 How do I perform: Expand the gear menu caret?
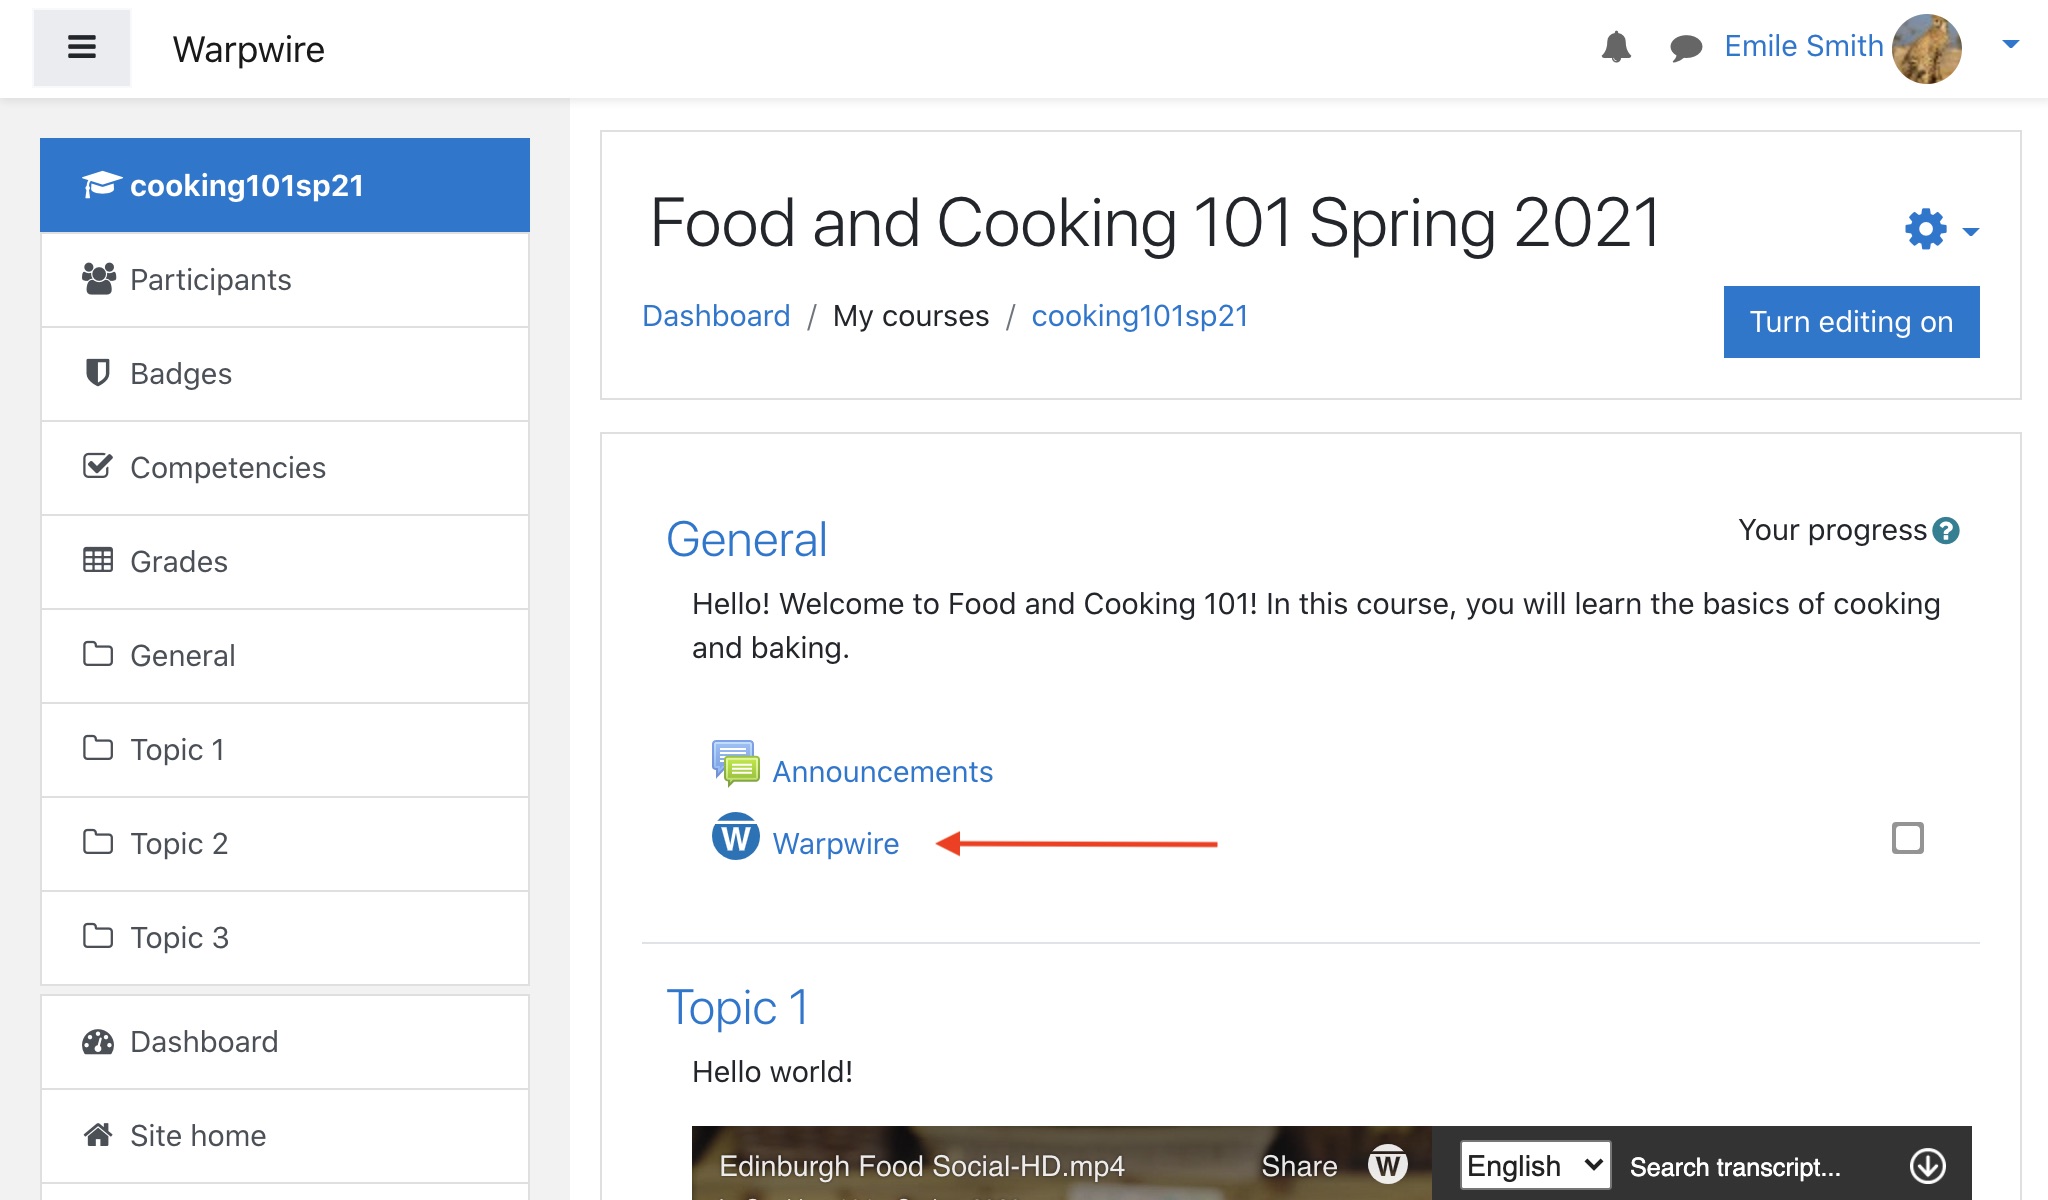point(1970,232)
